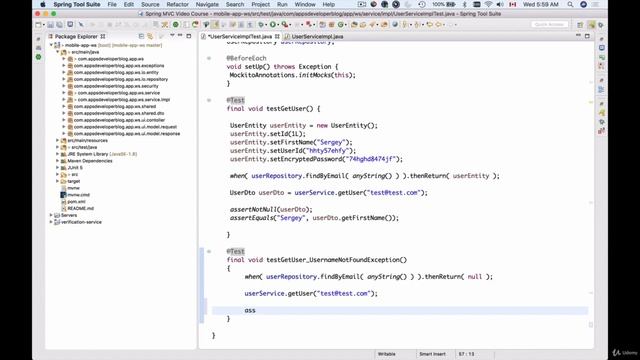Expand the Servers project node

tap(51, 215)
